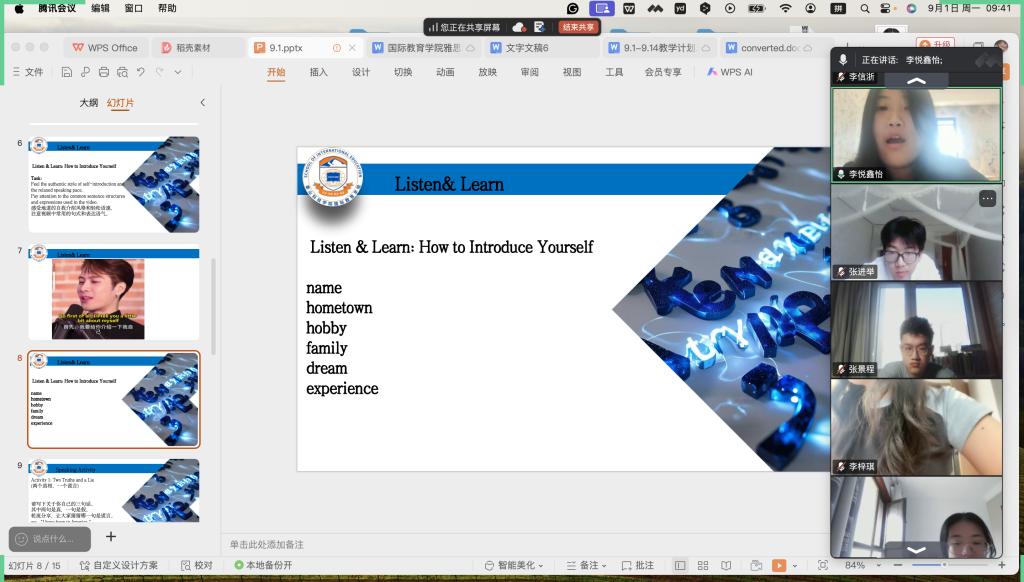Switch to the 9.1-9.14教学计划 document tab
This screenshot has height=582, width=1024.
658,48
